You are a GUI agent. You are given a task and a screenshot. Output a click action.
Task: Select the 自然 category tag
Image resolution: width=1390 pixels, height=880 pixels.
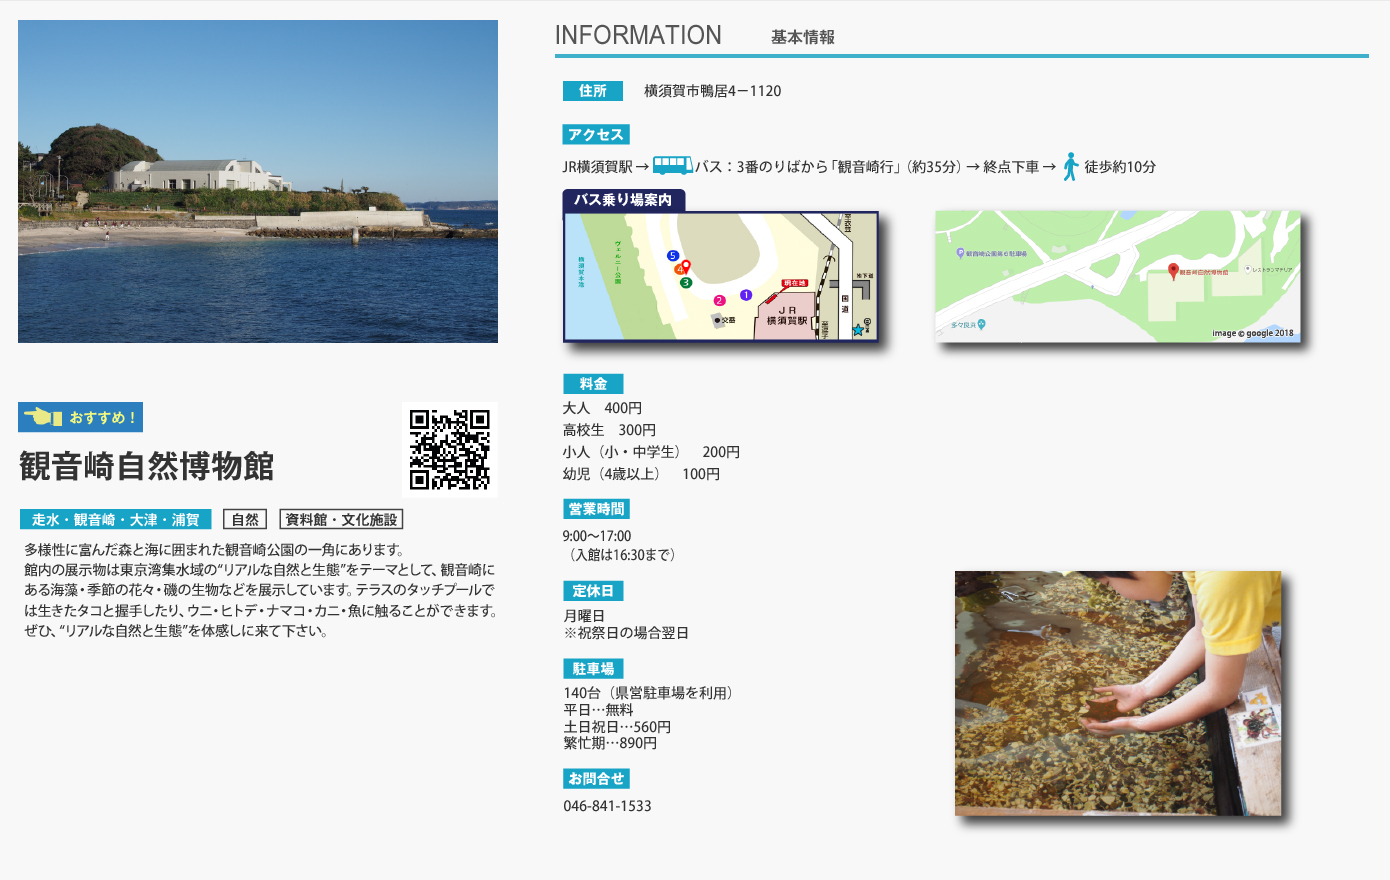pyautogui.click(x=245, y=520)
